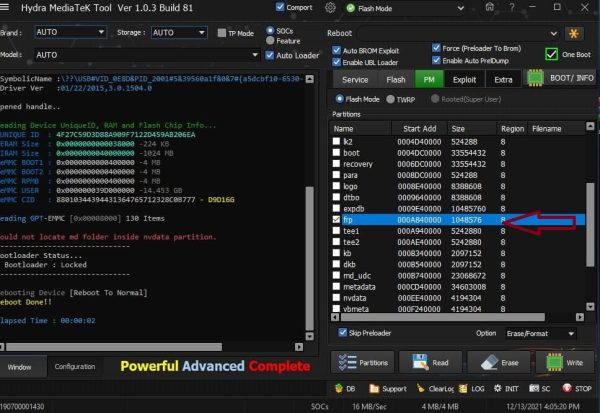Image resolution: width=600 pixels, height=413 pixels.
Task: Toggle the Auto Loader checkbox
Action: 269,55
